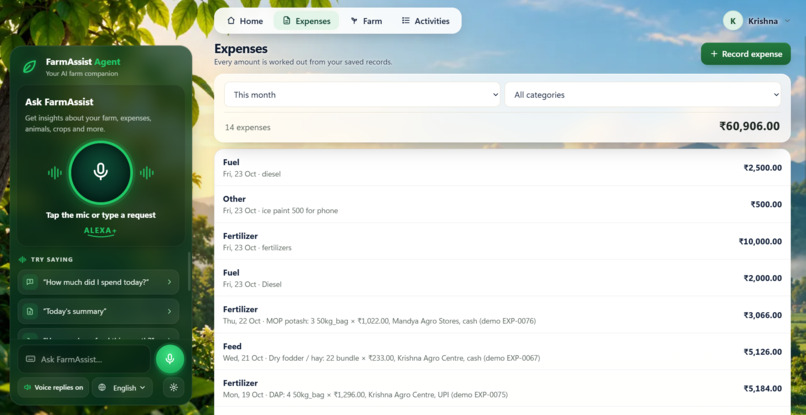Click the ₹500.00 amount
This screenshot has height=415, width=806.
[766, 204]
